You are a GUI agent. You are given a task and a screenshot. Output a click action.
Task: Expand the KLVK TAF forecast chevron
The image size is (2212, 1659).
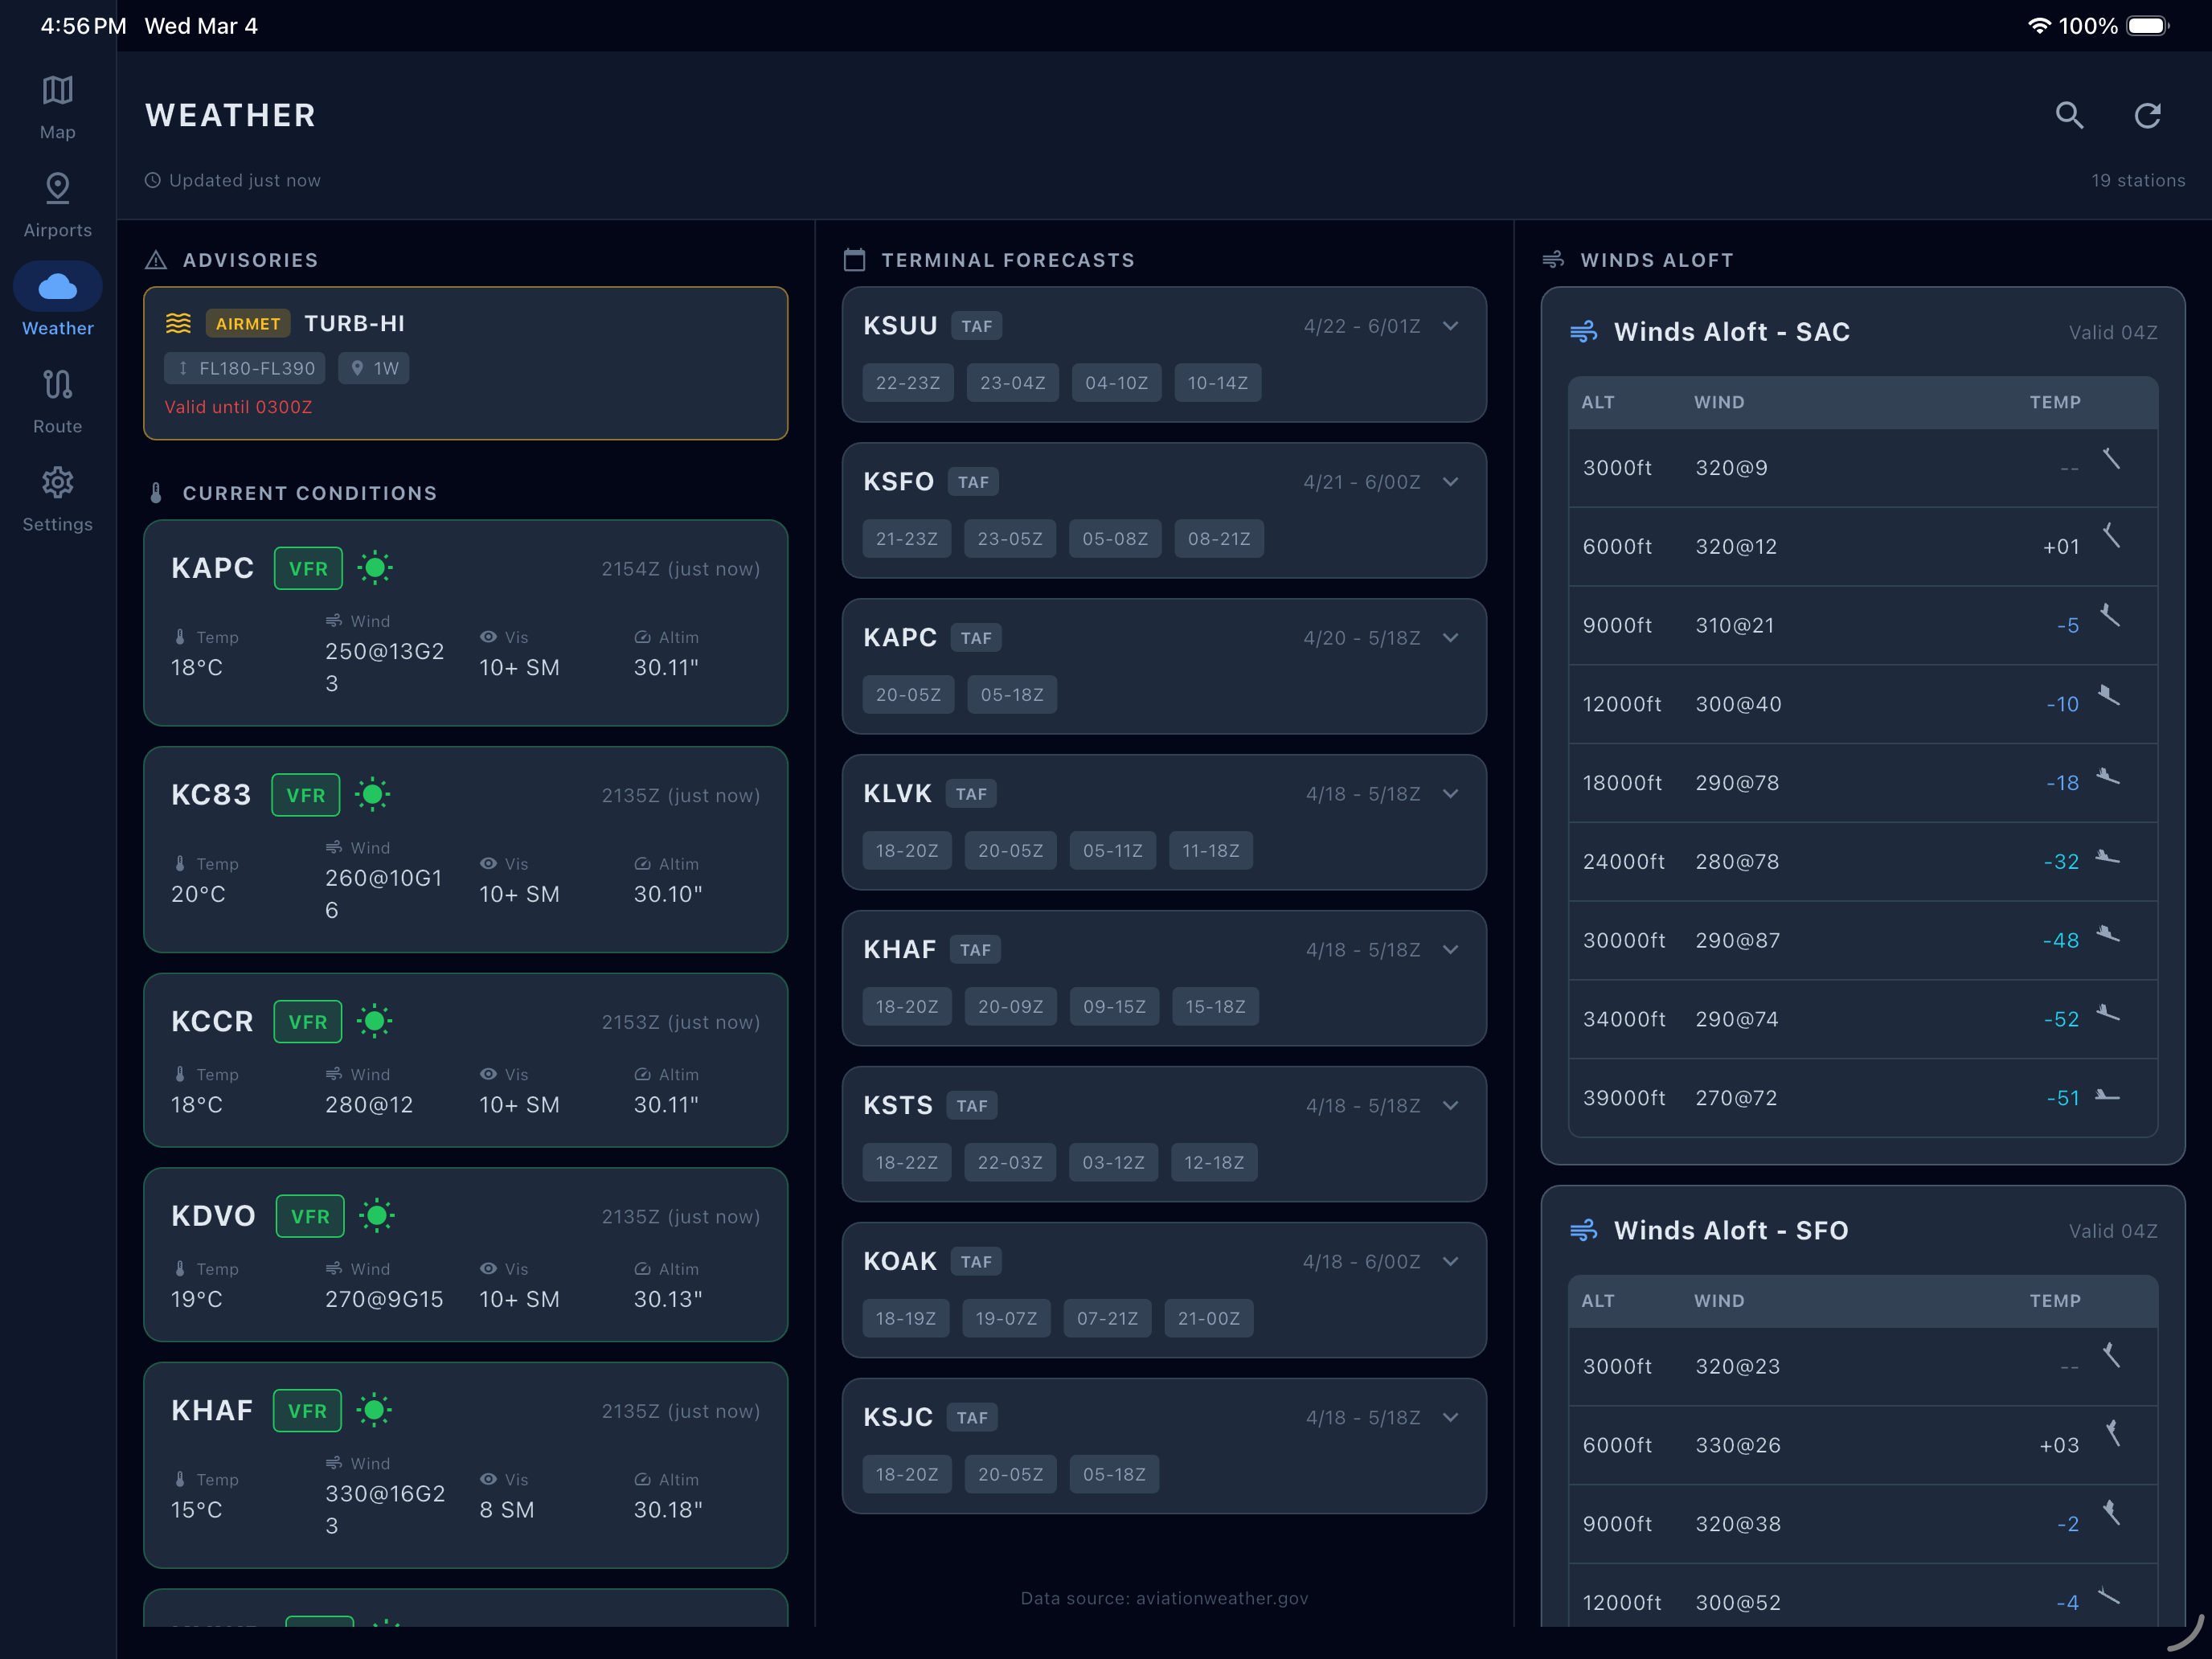(x=1451, y=794)
